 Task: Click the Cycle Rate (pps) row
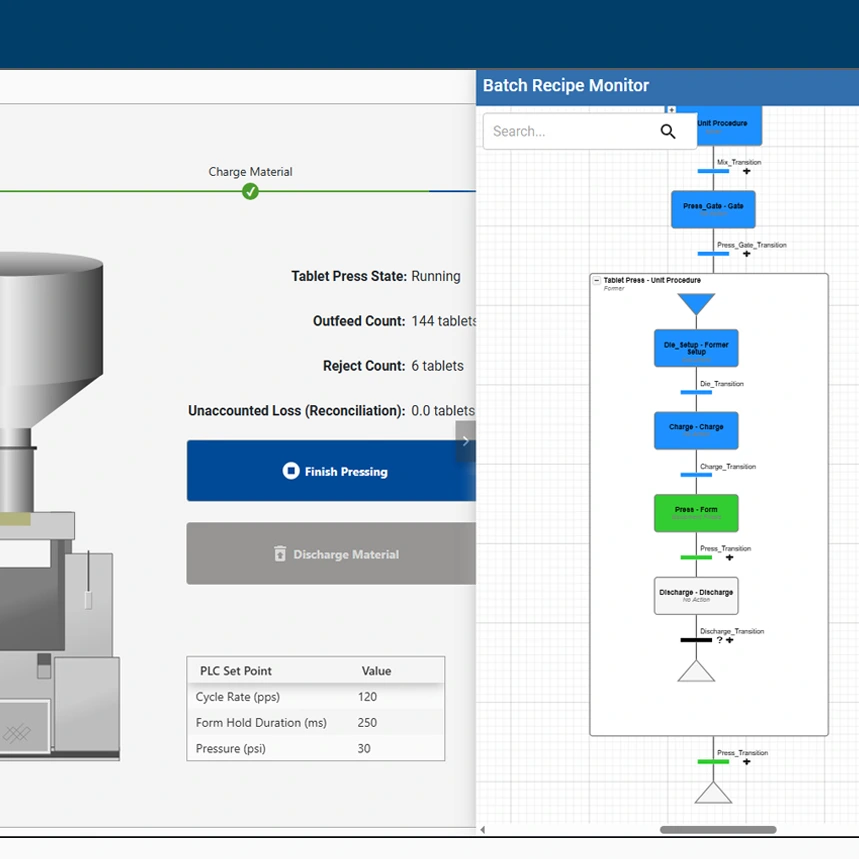316,697
